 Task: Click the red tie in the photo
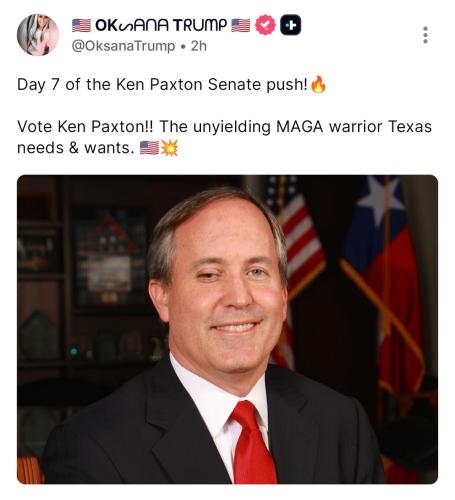pos(254,442)
